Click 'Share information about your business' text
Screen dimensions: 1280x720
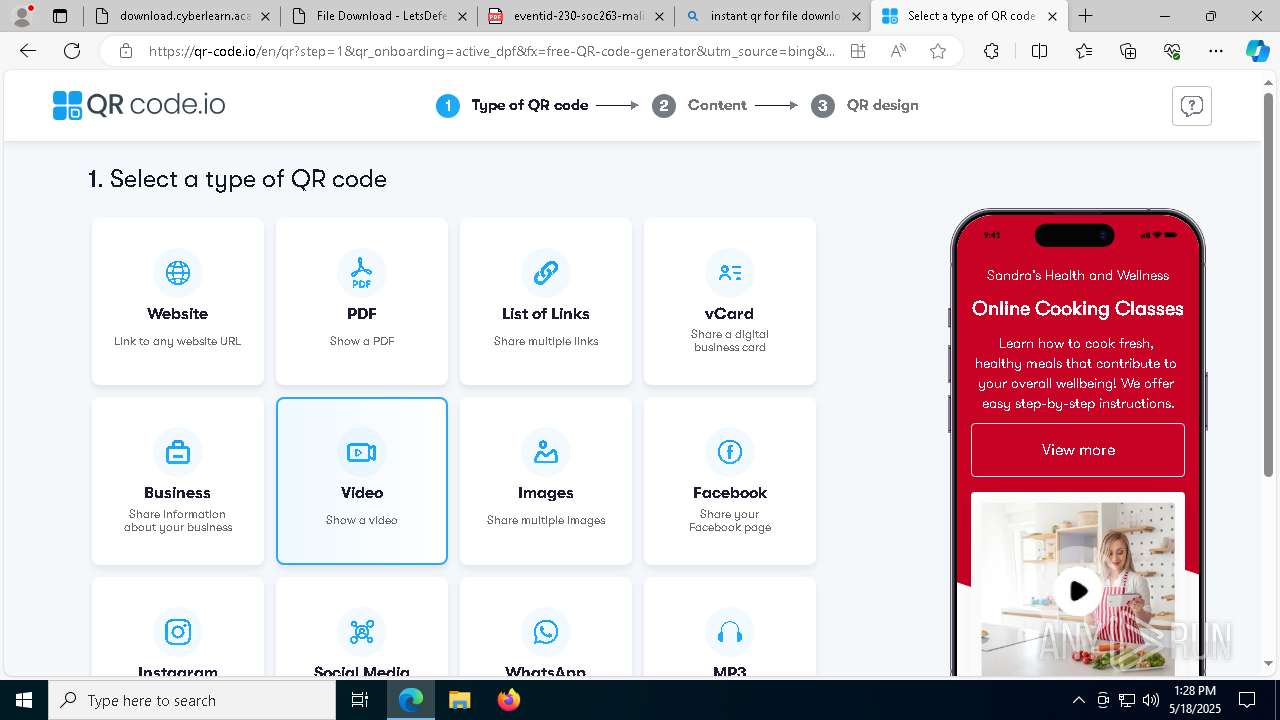click(178, 520)
